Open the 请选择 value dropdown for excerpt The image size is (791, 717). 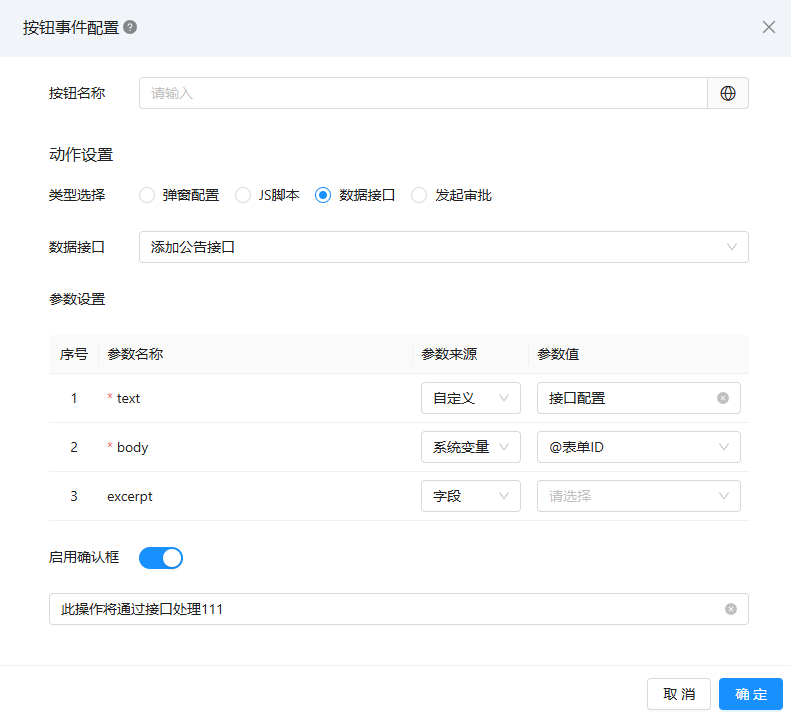[638, 496]
